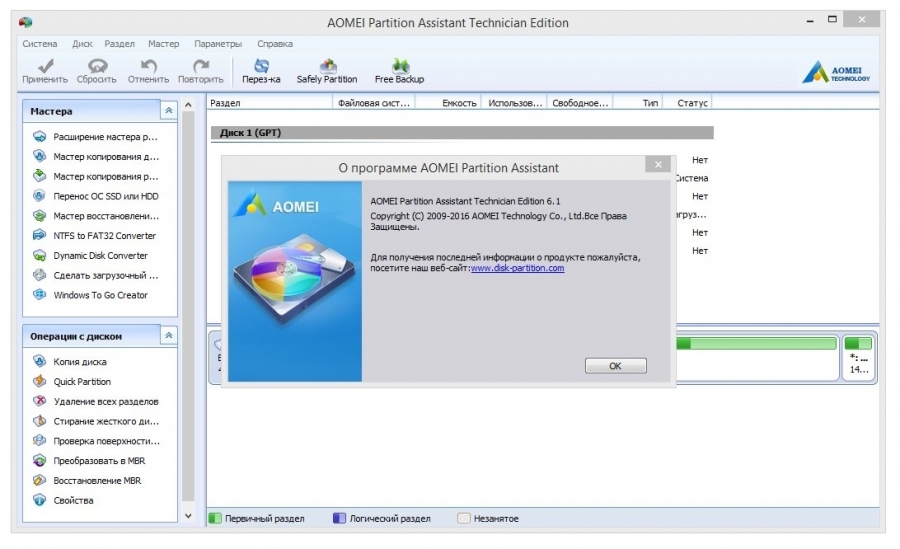Image resolution: width=900 pixels, height=549 pixels.
Task: Open the Система menu
Action: click(40, 44)
